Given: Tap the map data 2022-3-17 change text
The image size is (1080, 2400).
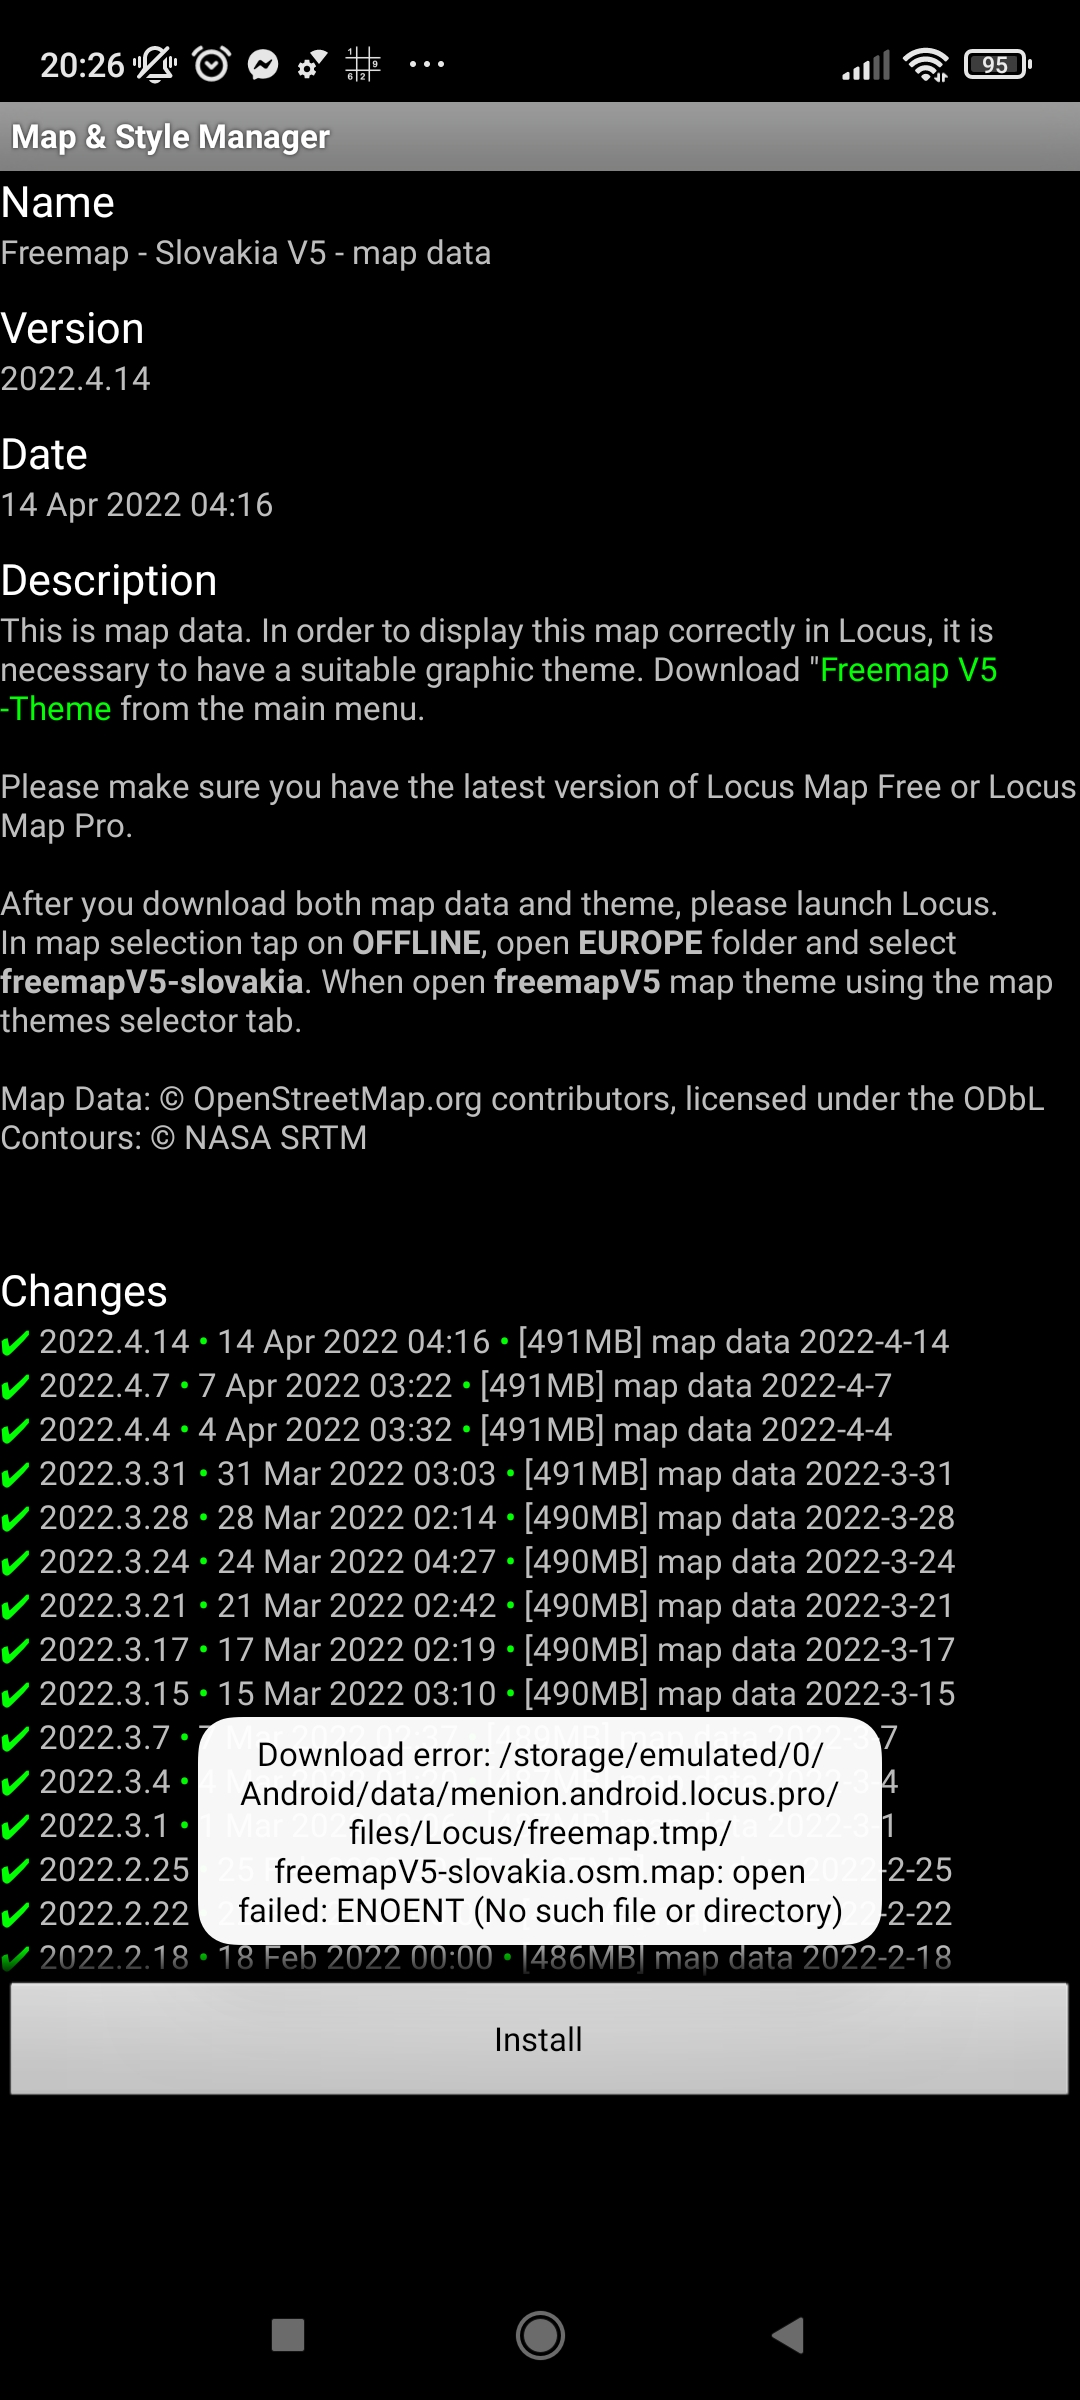Looking at the screenshot, I should 806,1650.
